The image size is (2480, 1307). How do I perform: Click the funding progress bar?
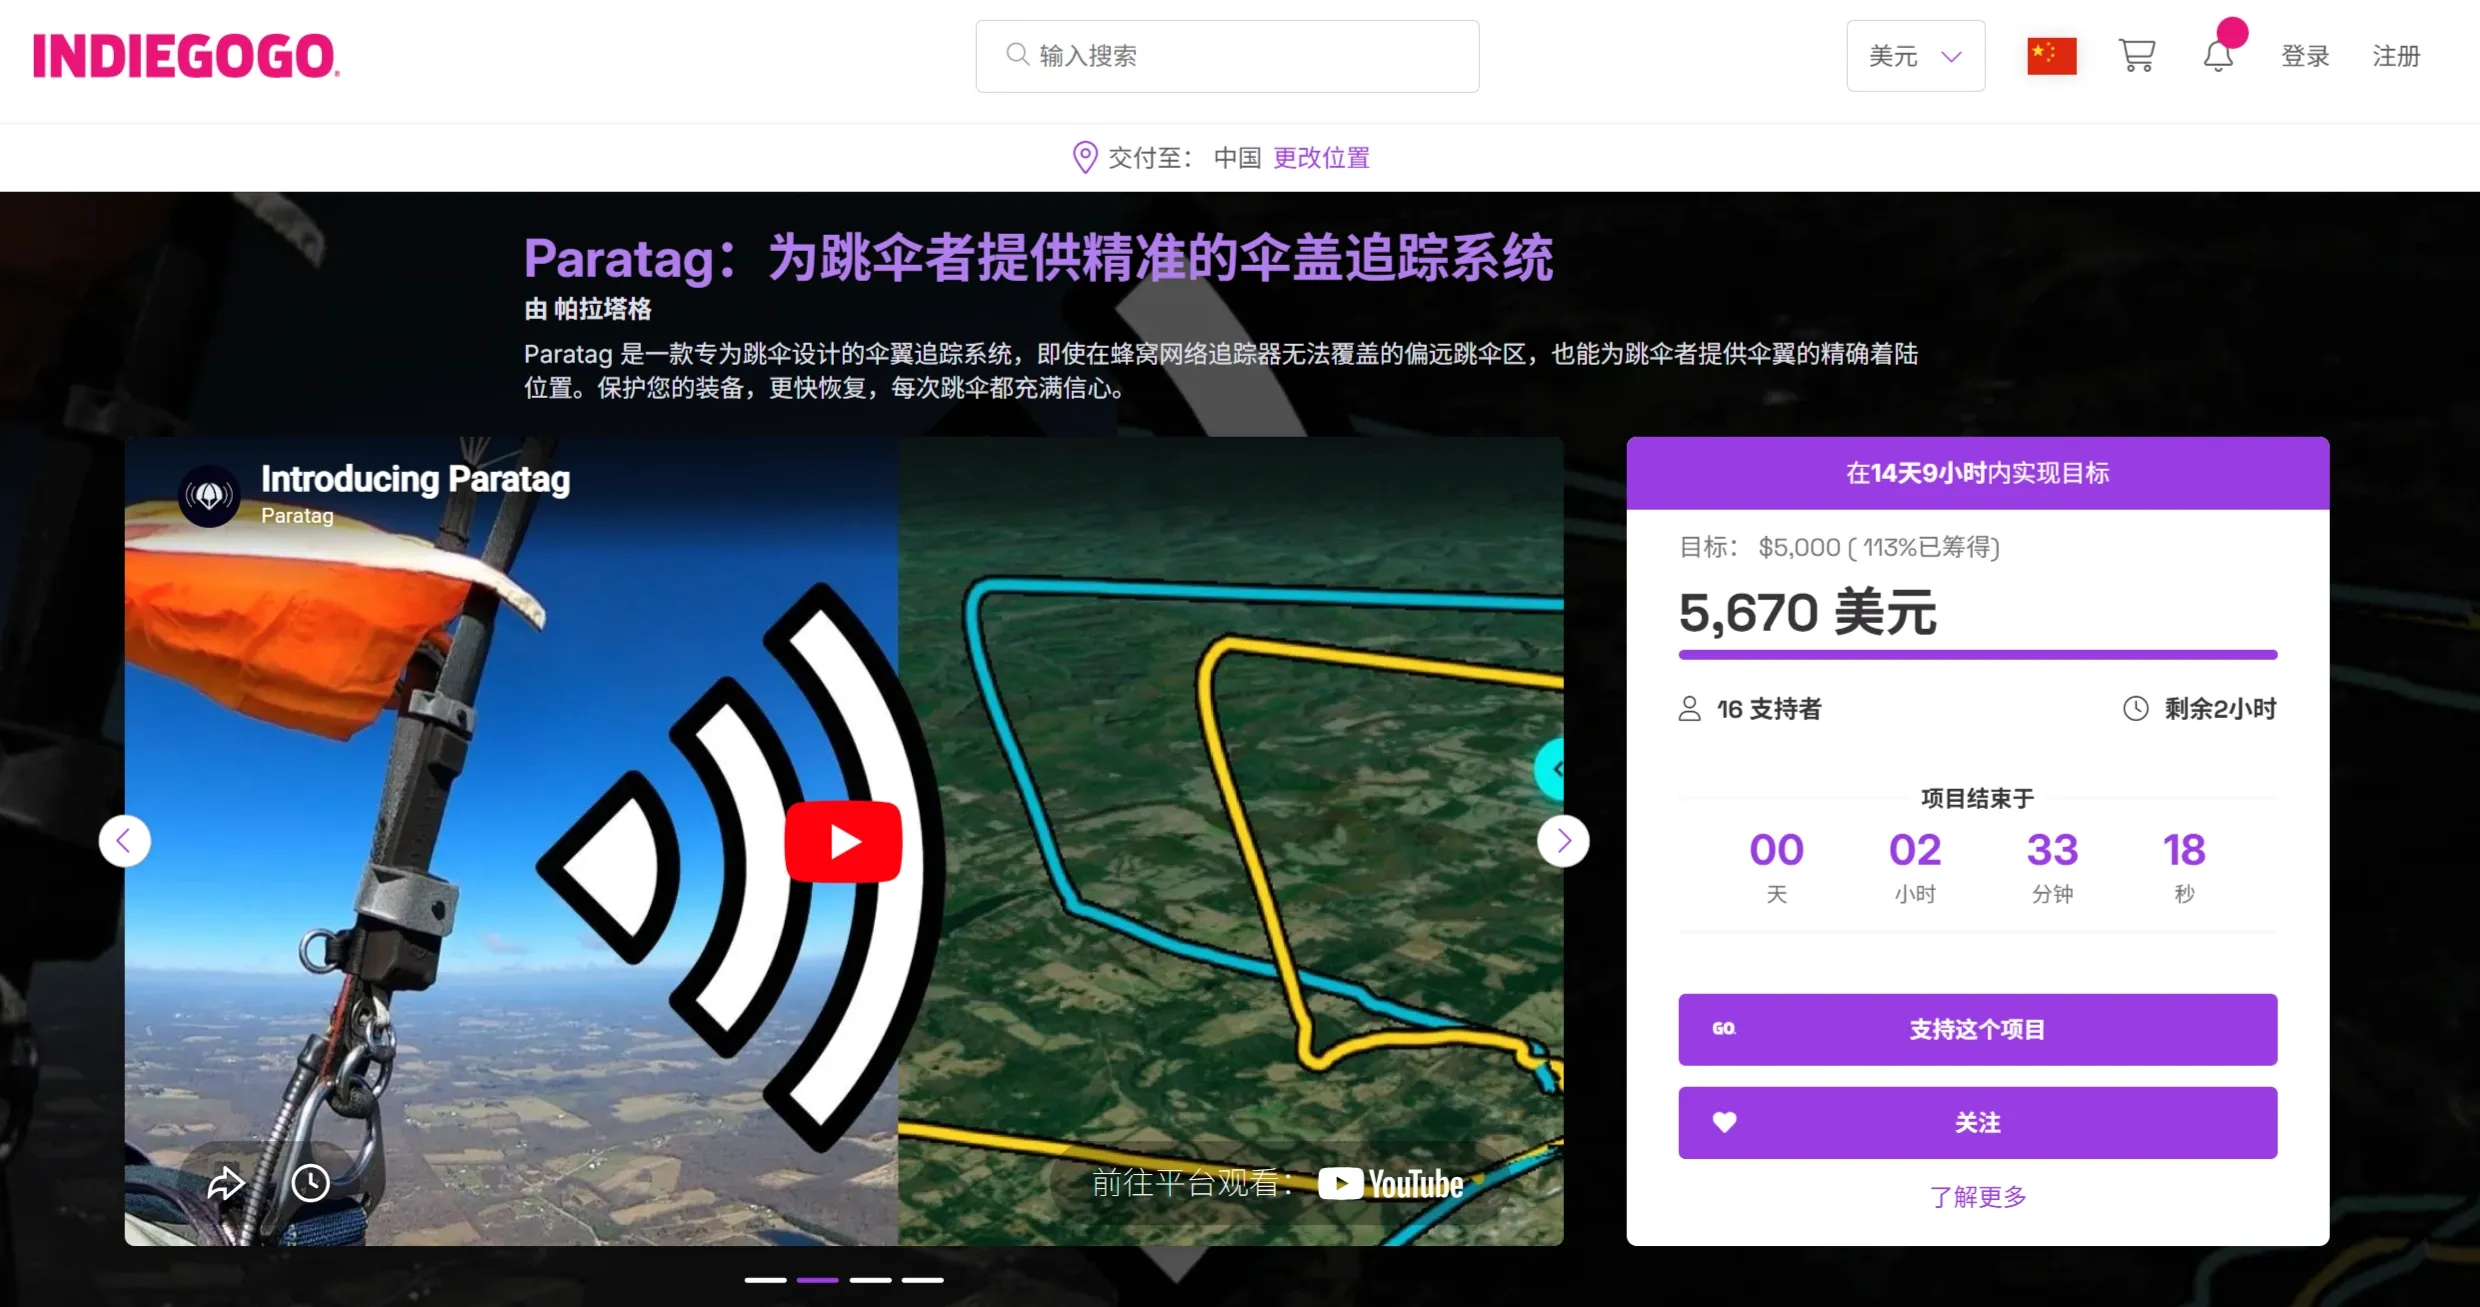[x=1977, y=655]
